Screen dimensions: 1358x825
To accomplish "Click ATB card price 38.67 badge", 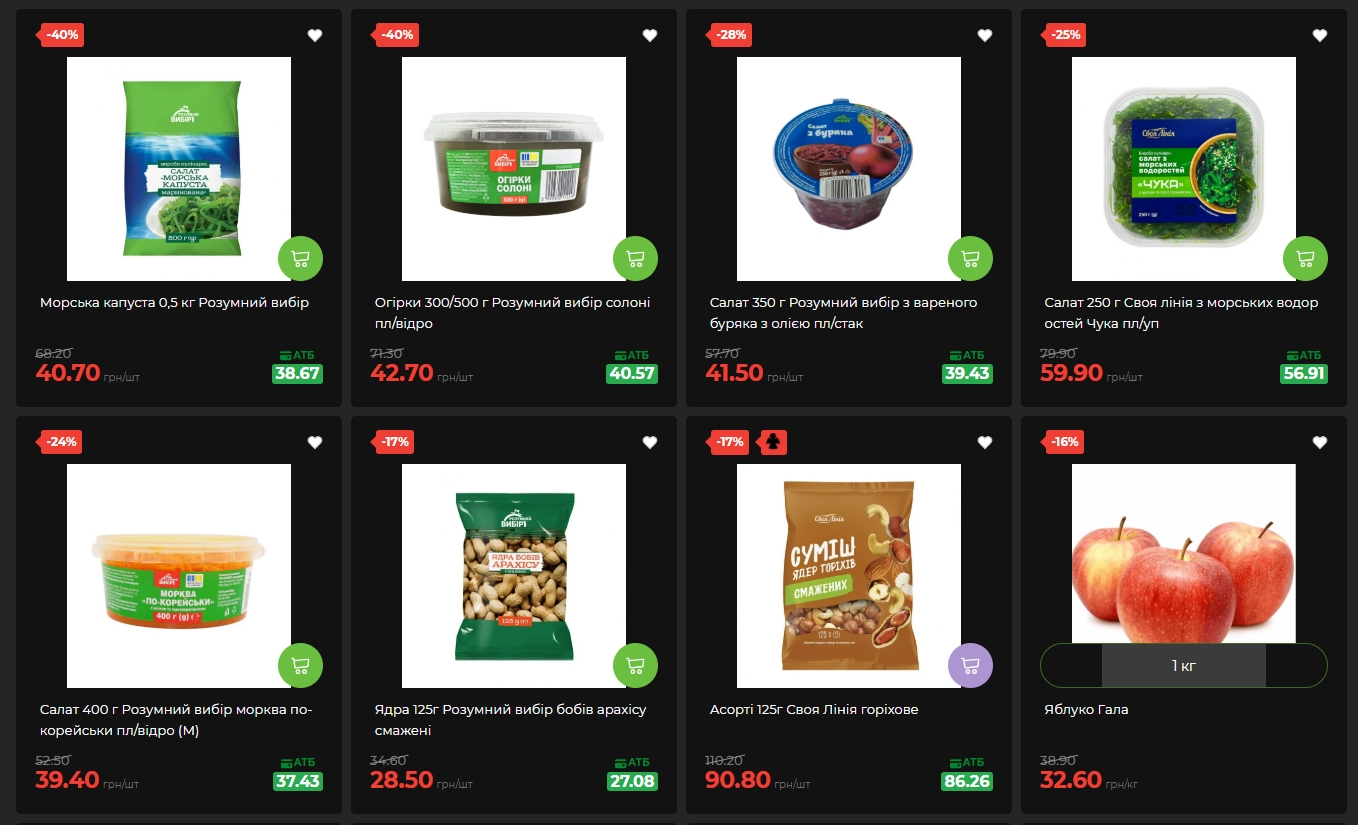I will (x=297, y=374).
